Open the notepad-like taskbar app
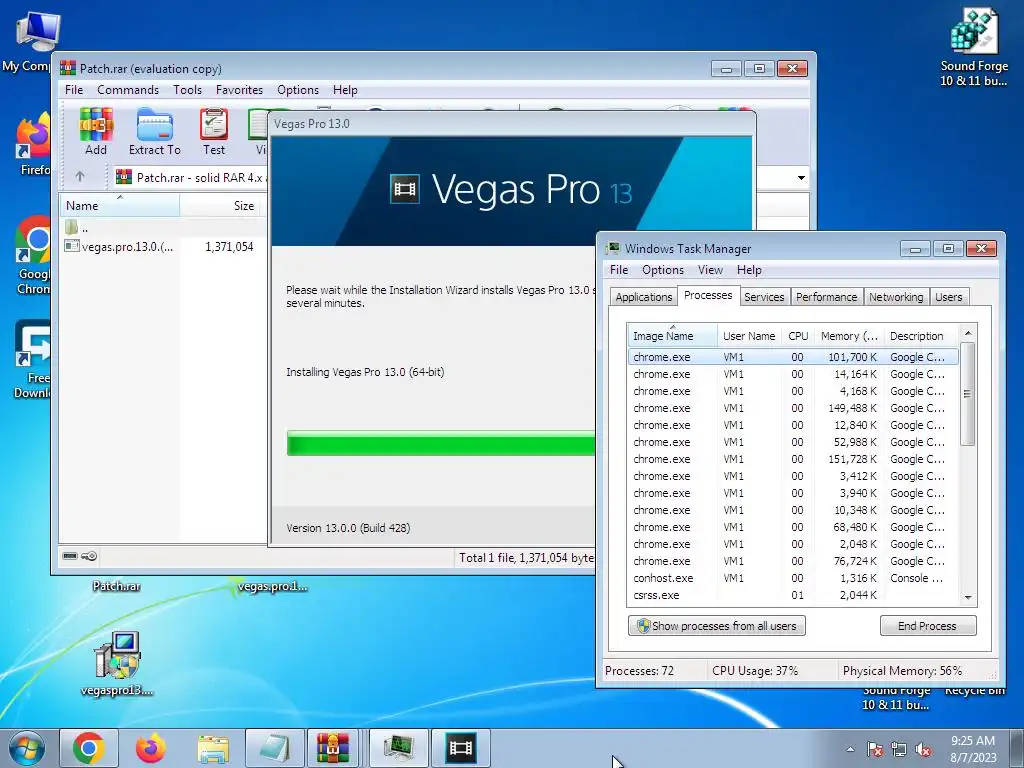Image resolution: width=1024 pixels, height=768 pixels. (x=275, y=748)
